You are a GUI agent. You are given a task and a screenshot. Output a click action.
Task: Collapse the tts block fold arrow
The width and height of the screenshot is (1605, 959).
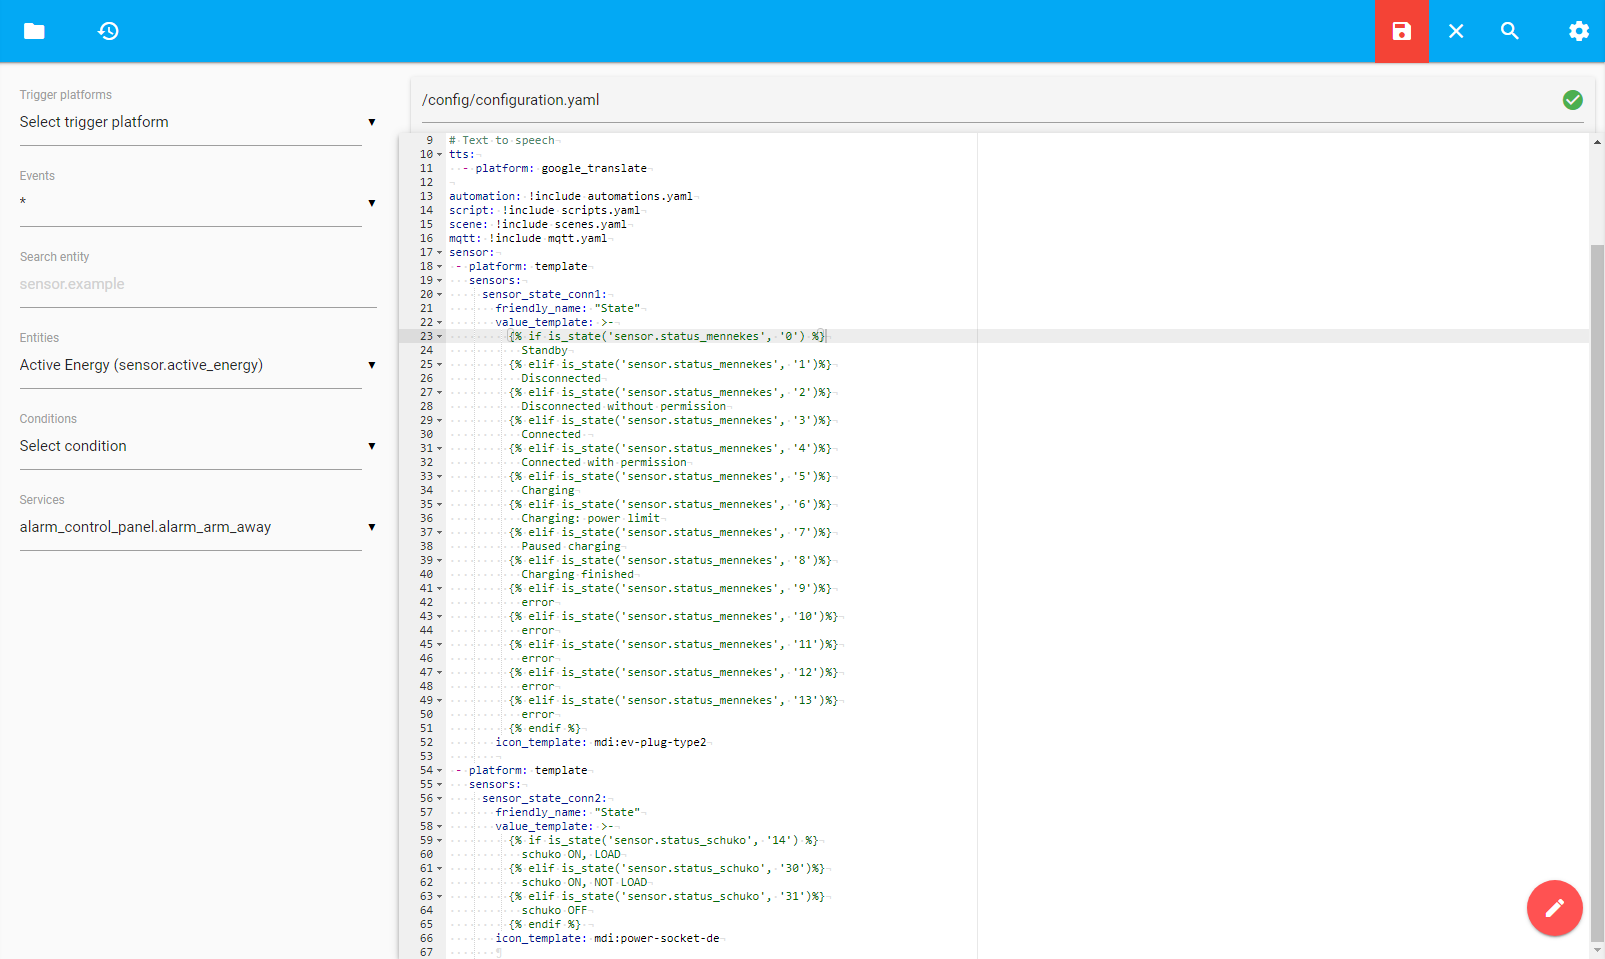[439, 155]
